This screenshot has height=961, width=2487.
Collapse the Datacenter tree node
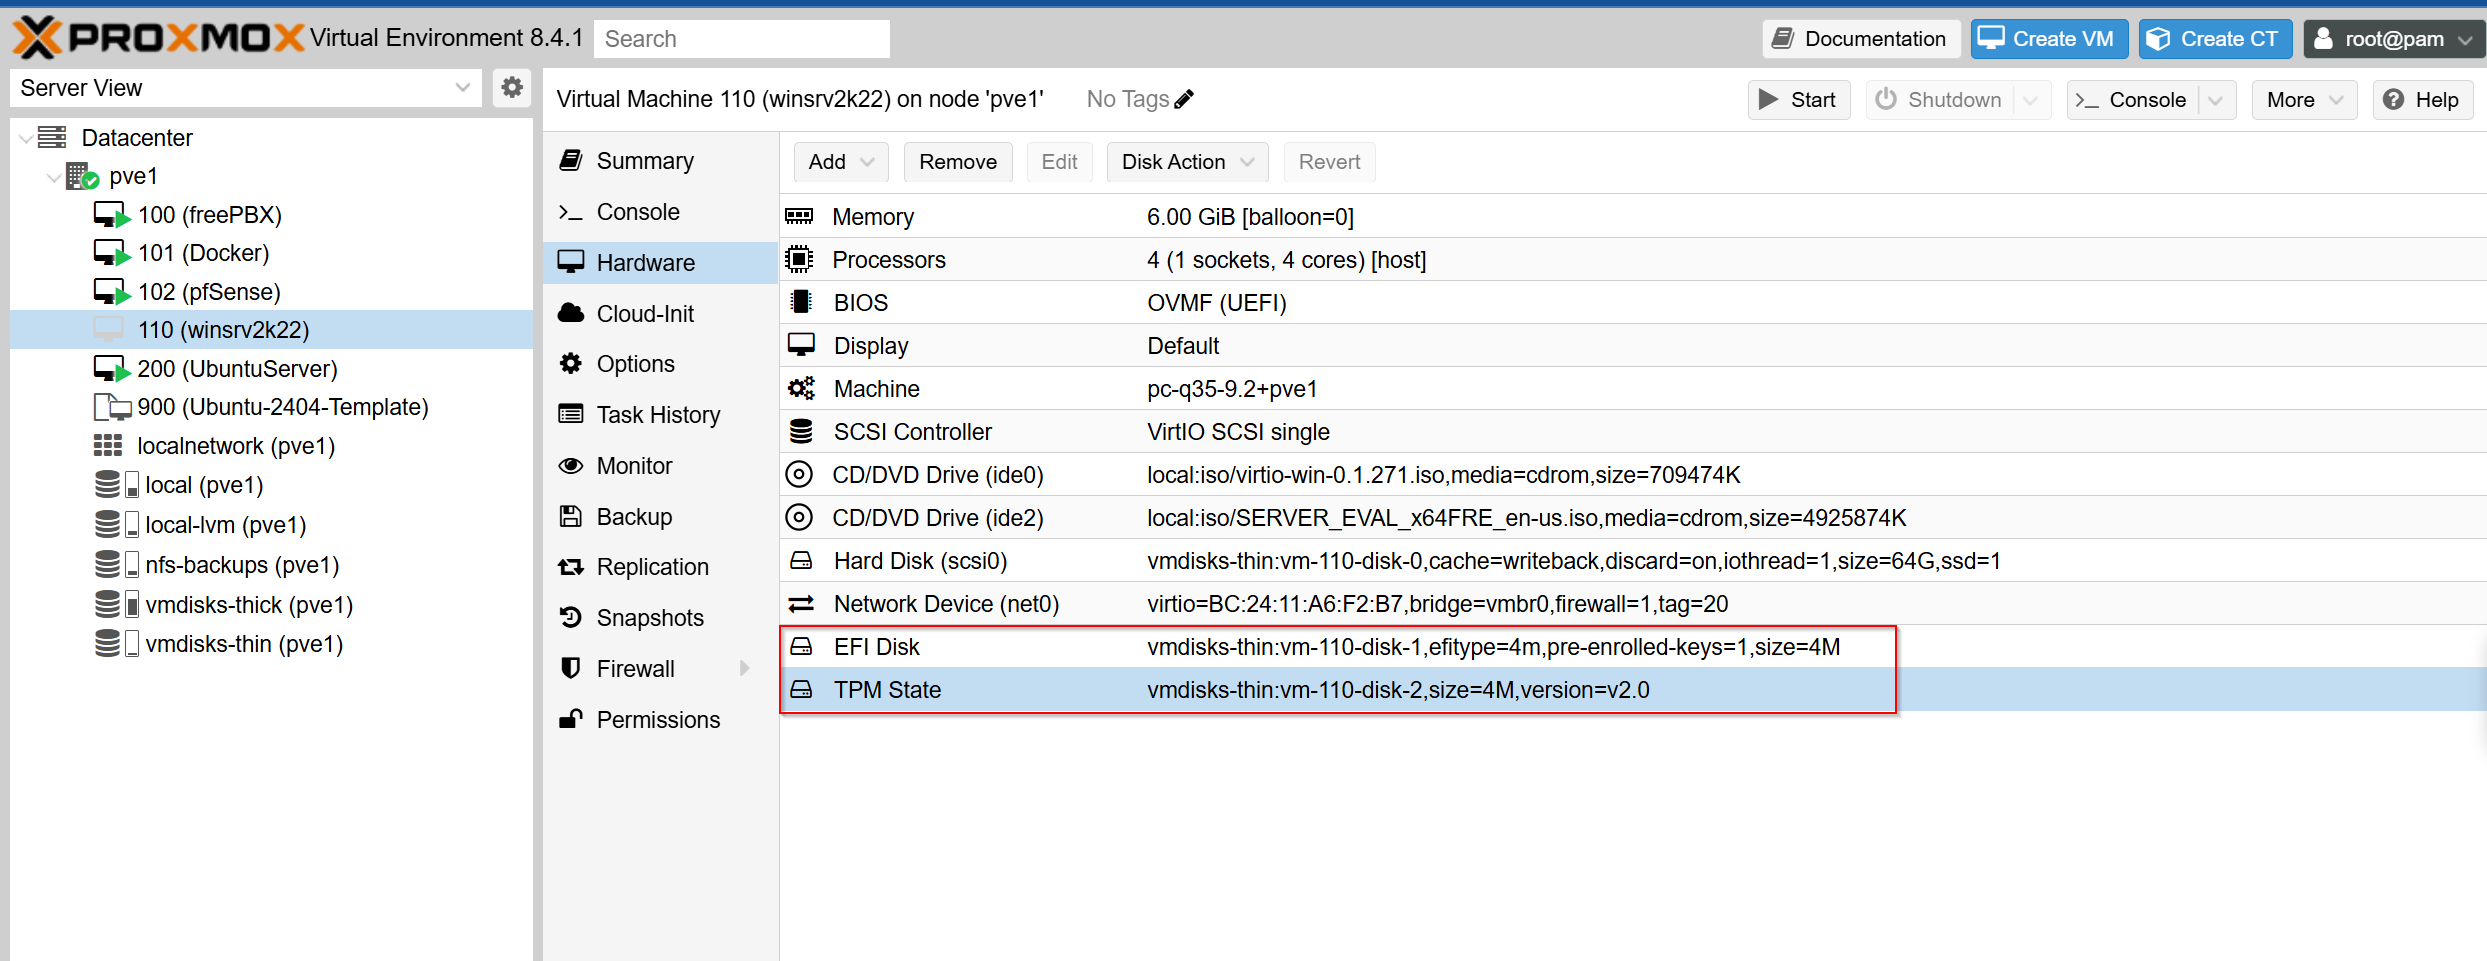(25, 138)
